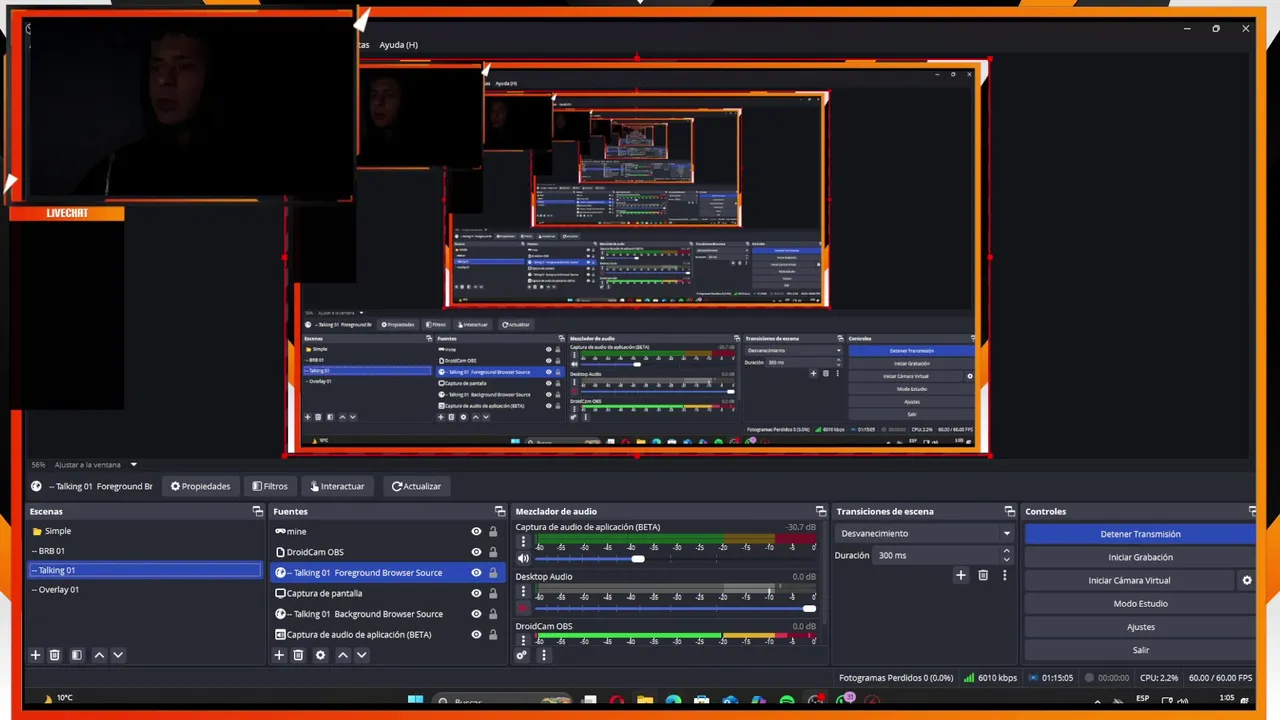Enable Modo Estudio

pyautogui.click(x=1140, y=604)
